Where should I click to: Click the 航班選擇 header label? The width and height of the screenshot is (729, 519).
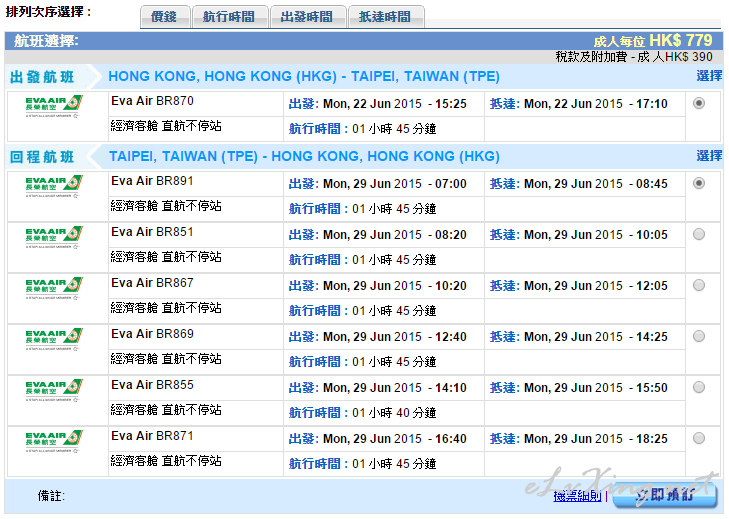coord(46,41)
